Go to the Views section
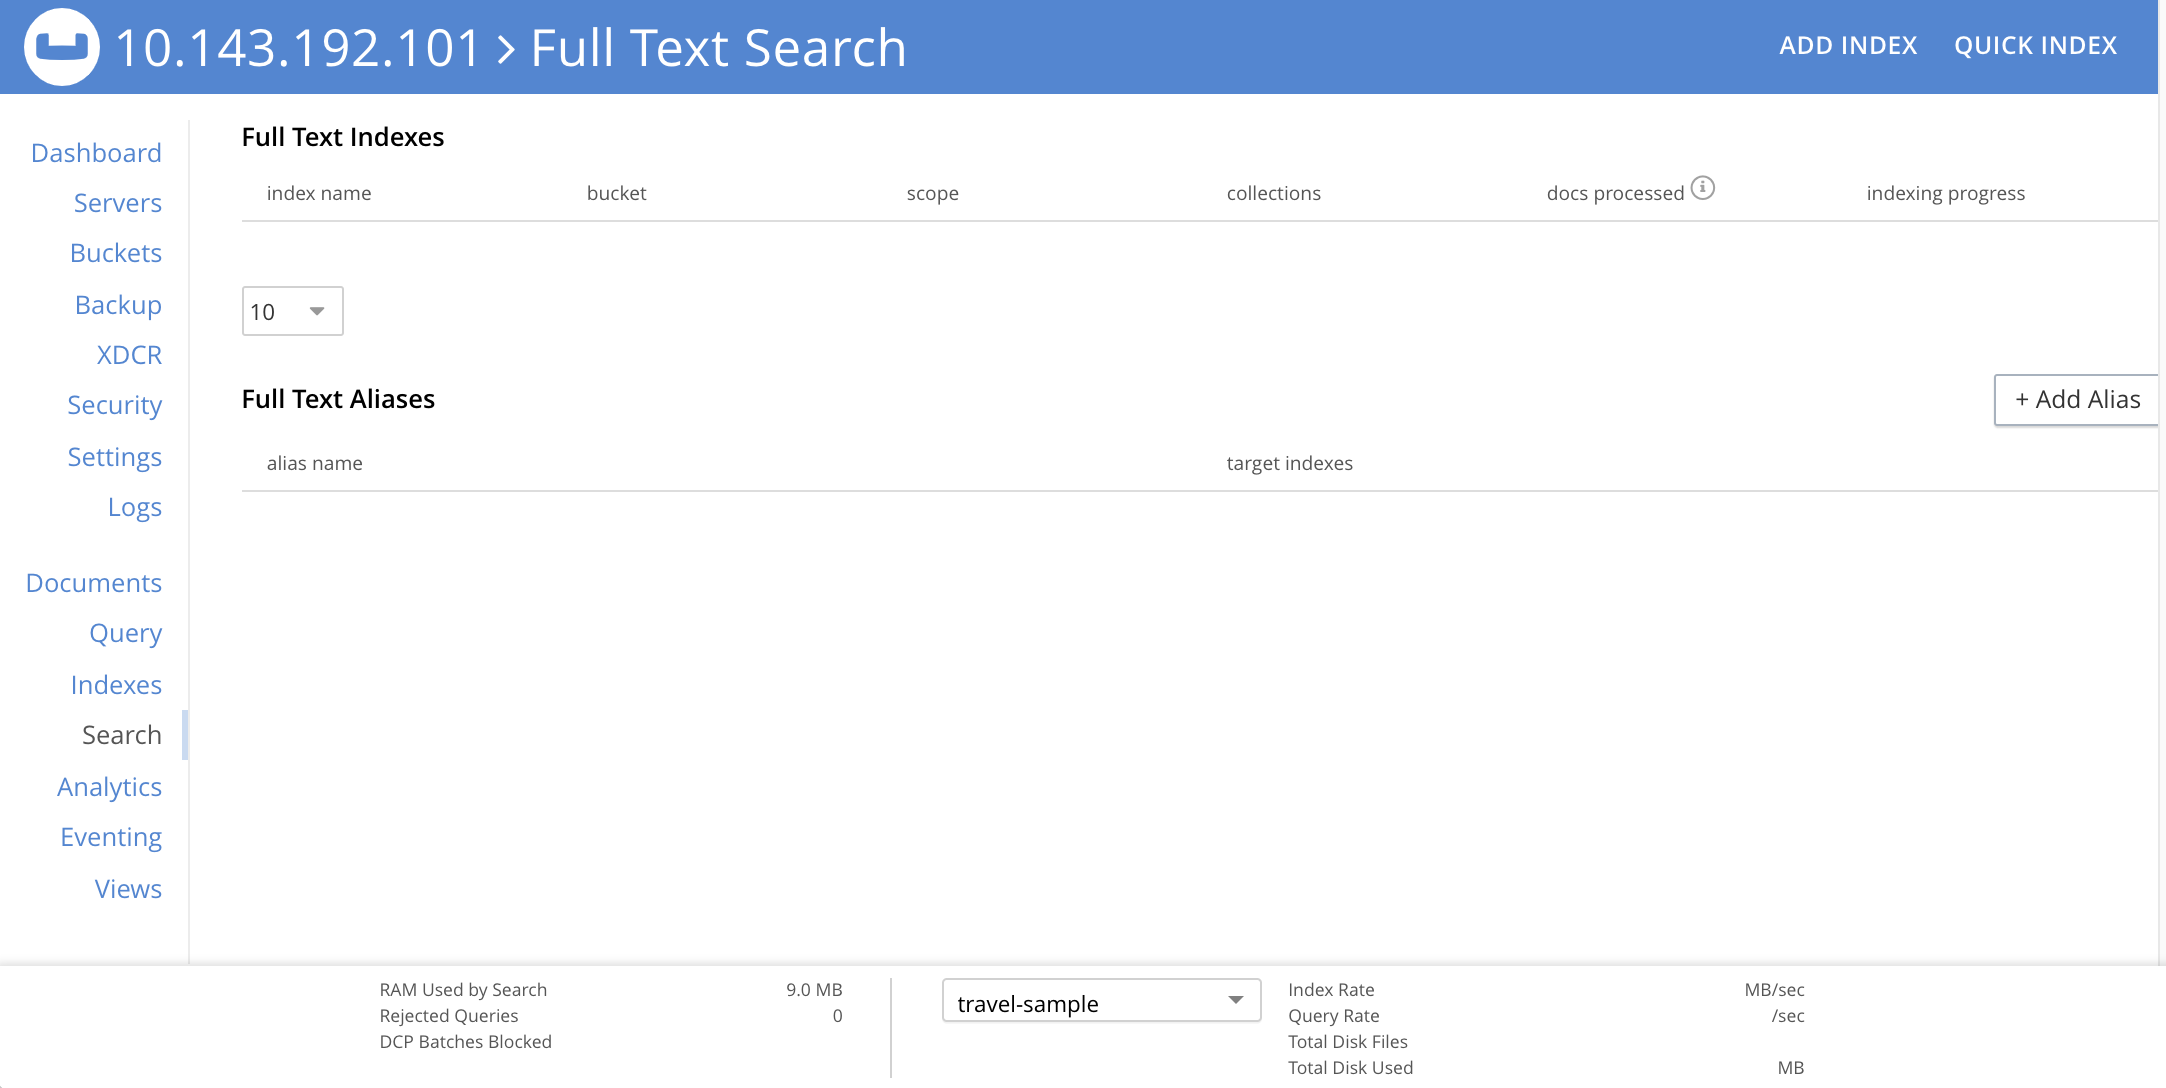Viewport: 2166px width, 1088px height. pyautogui.click(x=128, y=889)
